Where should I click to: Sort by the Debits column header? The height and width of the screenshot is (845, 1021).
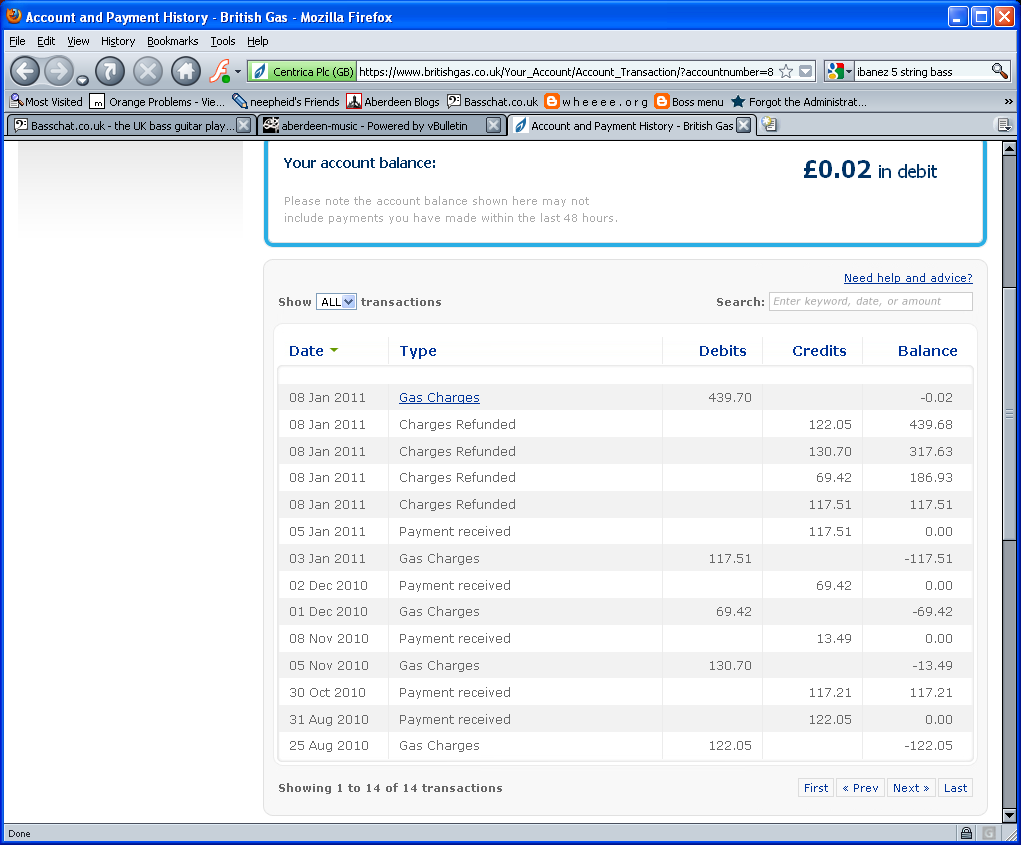(722, 351)
